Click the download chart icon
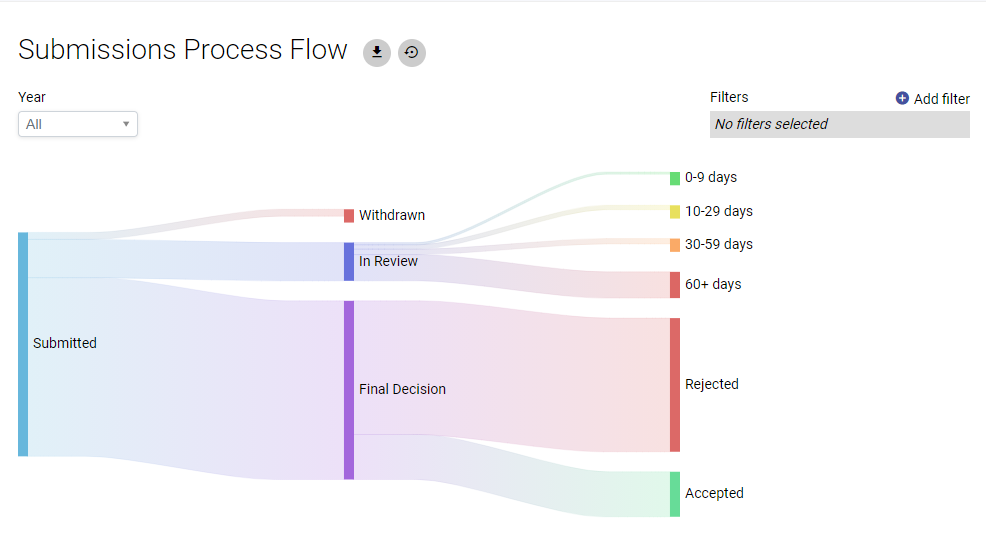 coord(376,53)
